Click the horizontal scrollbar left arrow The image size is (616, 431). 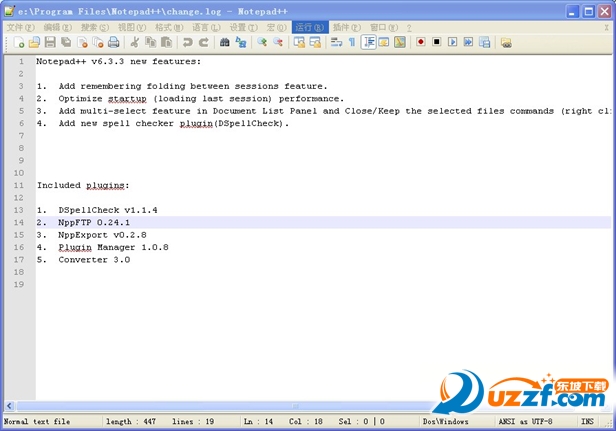[x=9, y=406]
